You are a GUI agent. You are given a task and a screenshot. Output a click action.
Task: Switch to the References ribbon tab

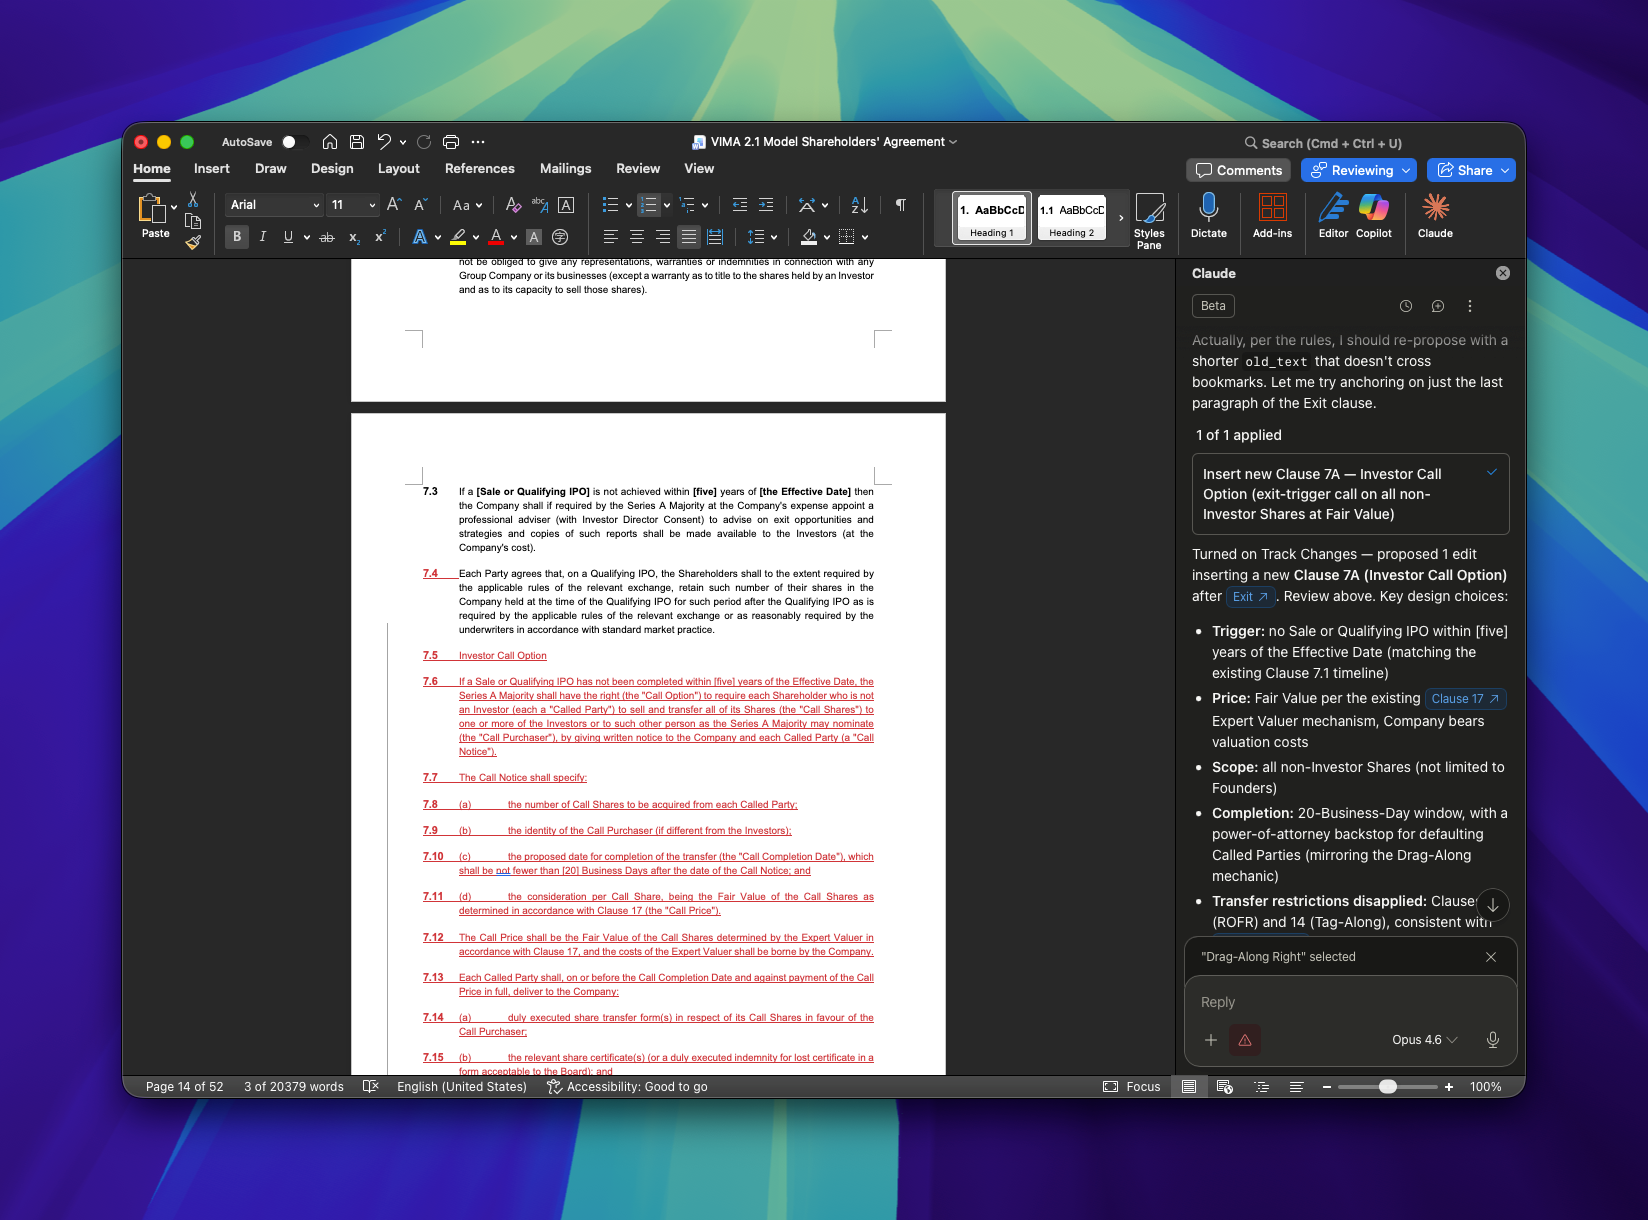click(x=479, y=168)
